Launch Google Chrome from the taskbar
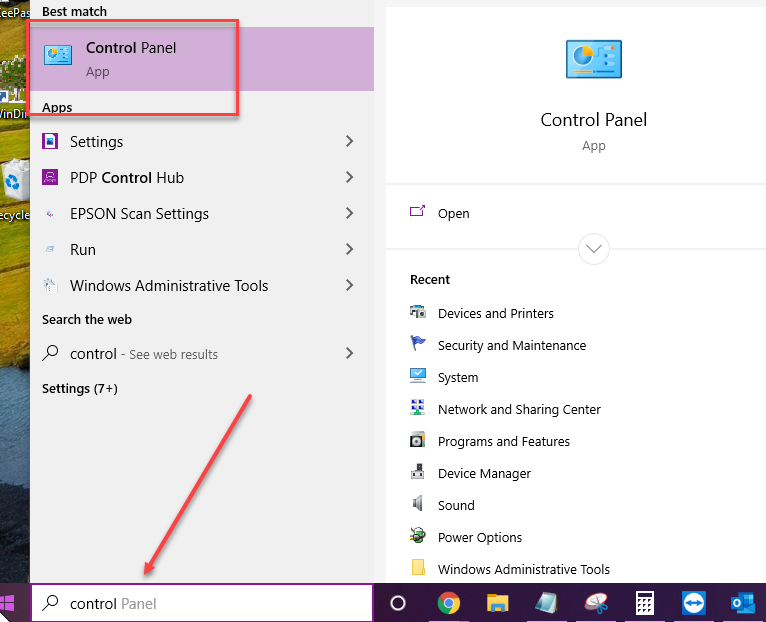Image resolution: width=766 pixels, height=622 pixels. (x=448, y=602)
